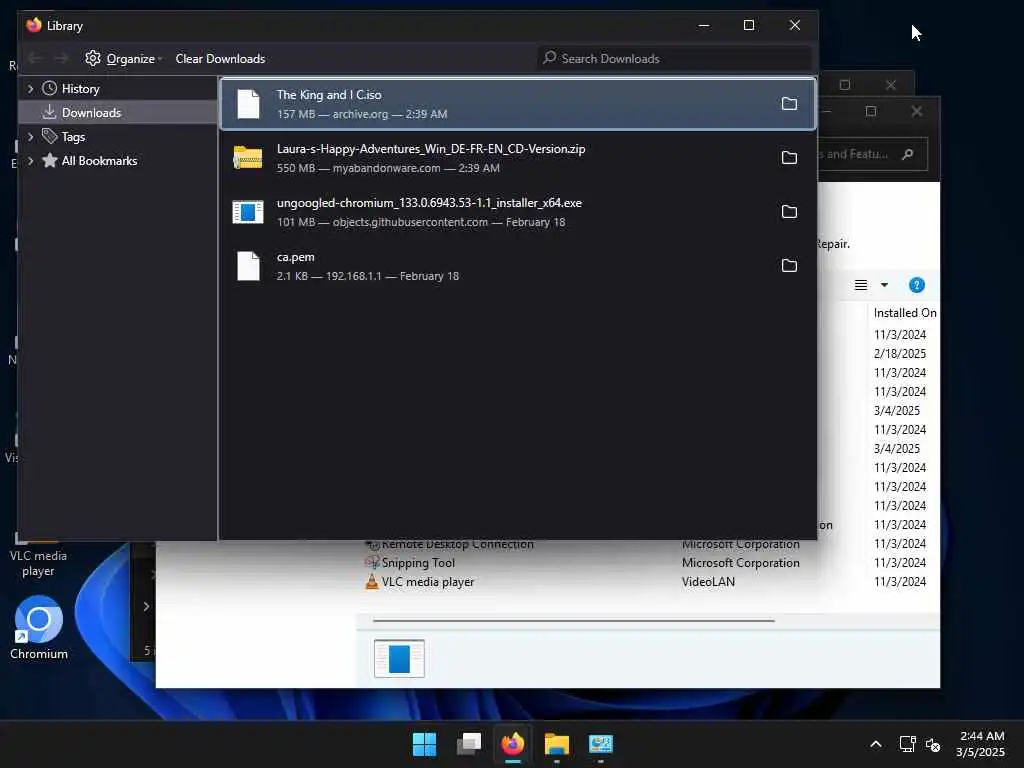Image resolution: width=1024 pixels, height=768 pixels.
Task: Click the view options list icon in Programs window
Action: coord(861,285)
